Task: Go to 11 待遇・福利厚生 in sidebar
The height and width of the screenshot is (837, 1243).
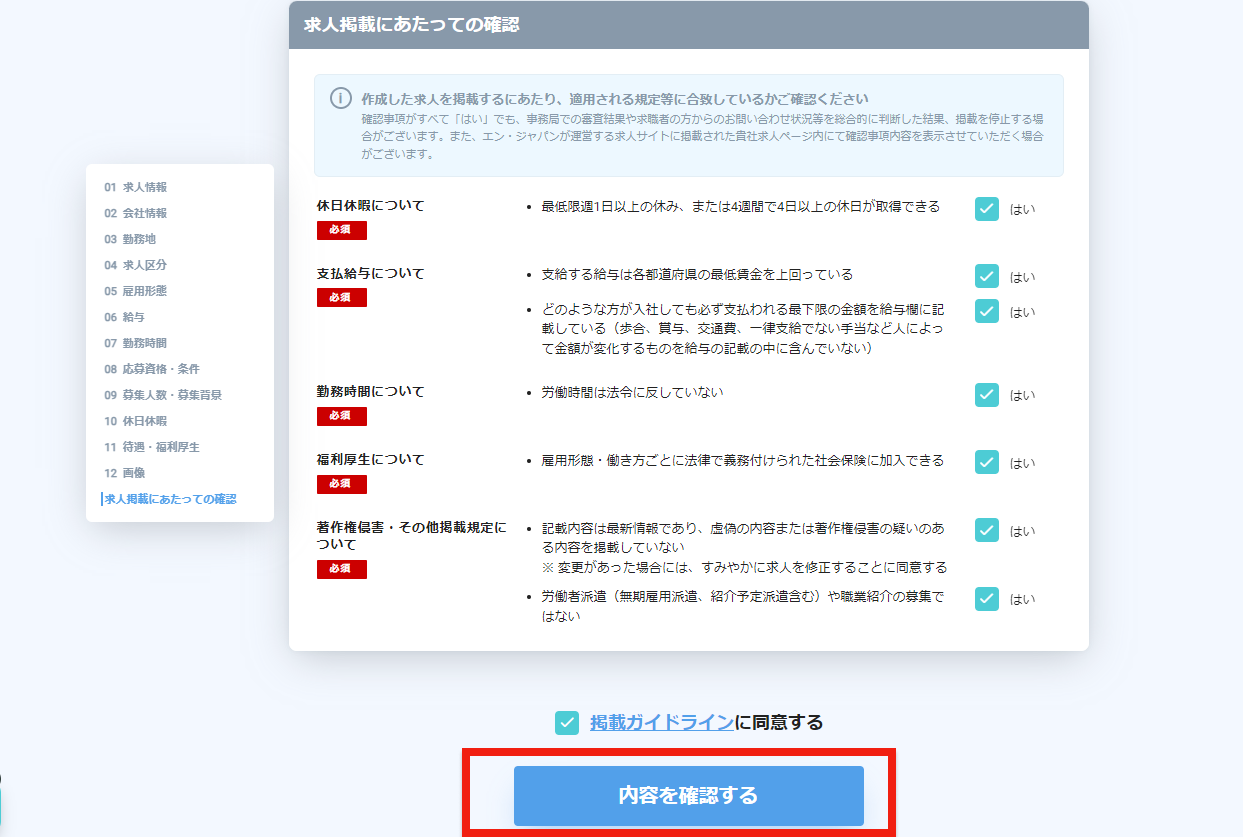Action: click(152, 447)
